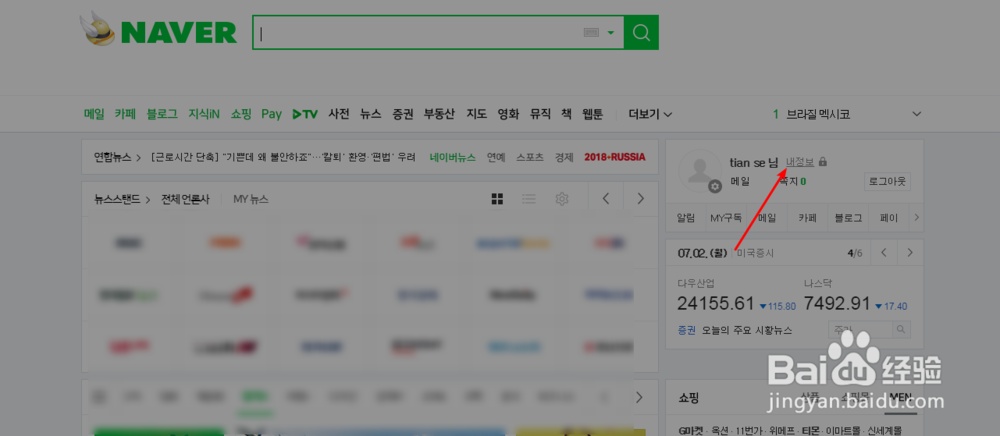The height and width of the screenshot is (436, 1000).
Task: Open 사전 in the top navigation
Action: point(339,114)
